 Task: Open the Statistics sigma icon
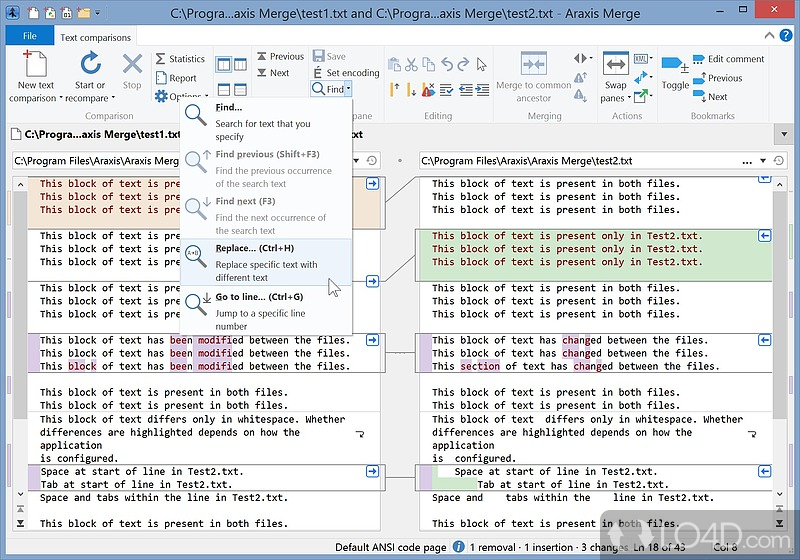pyautogui.click(x=161, y=59)
